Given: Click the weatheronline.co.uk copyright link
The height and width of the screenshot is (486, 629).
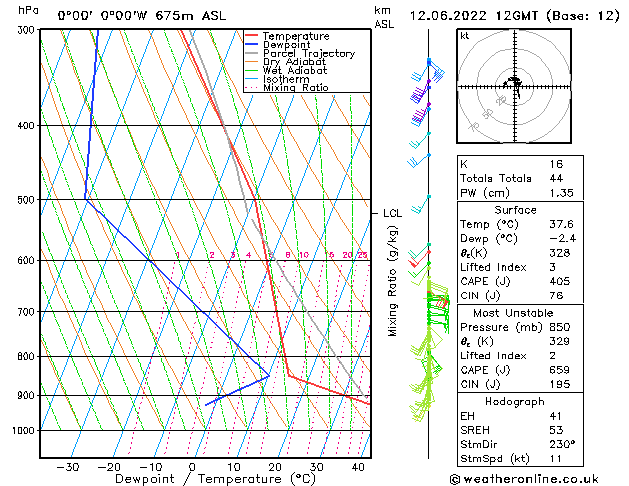Looking at the screenshot, I should tap(524, 479).
